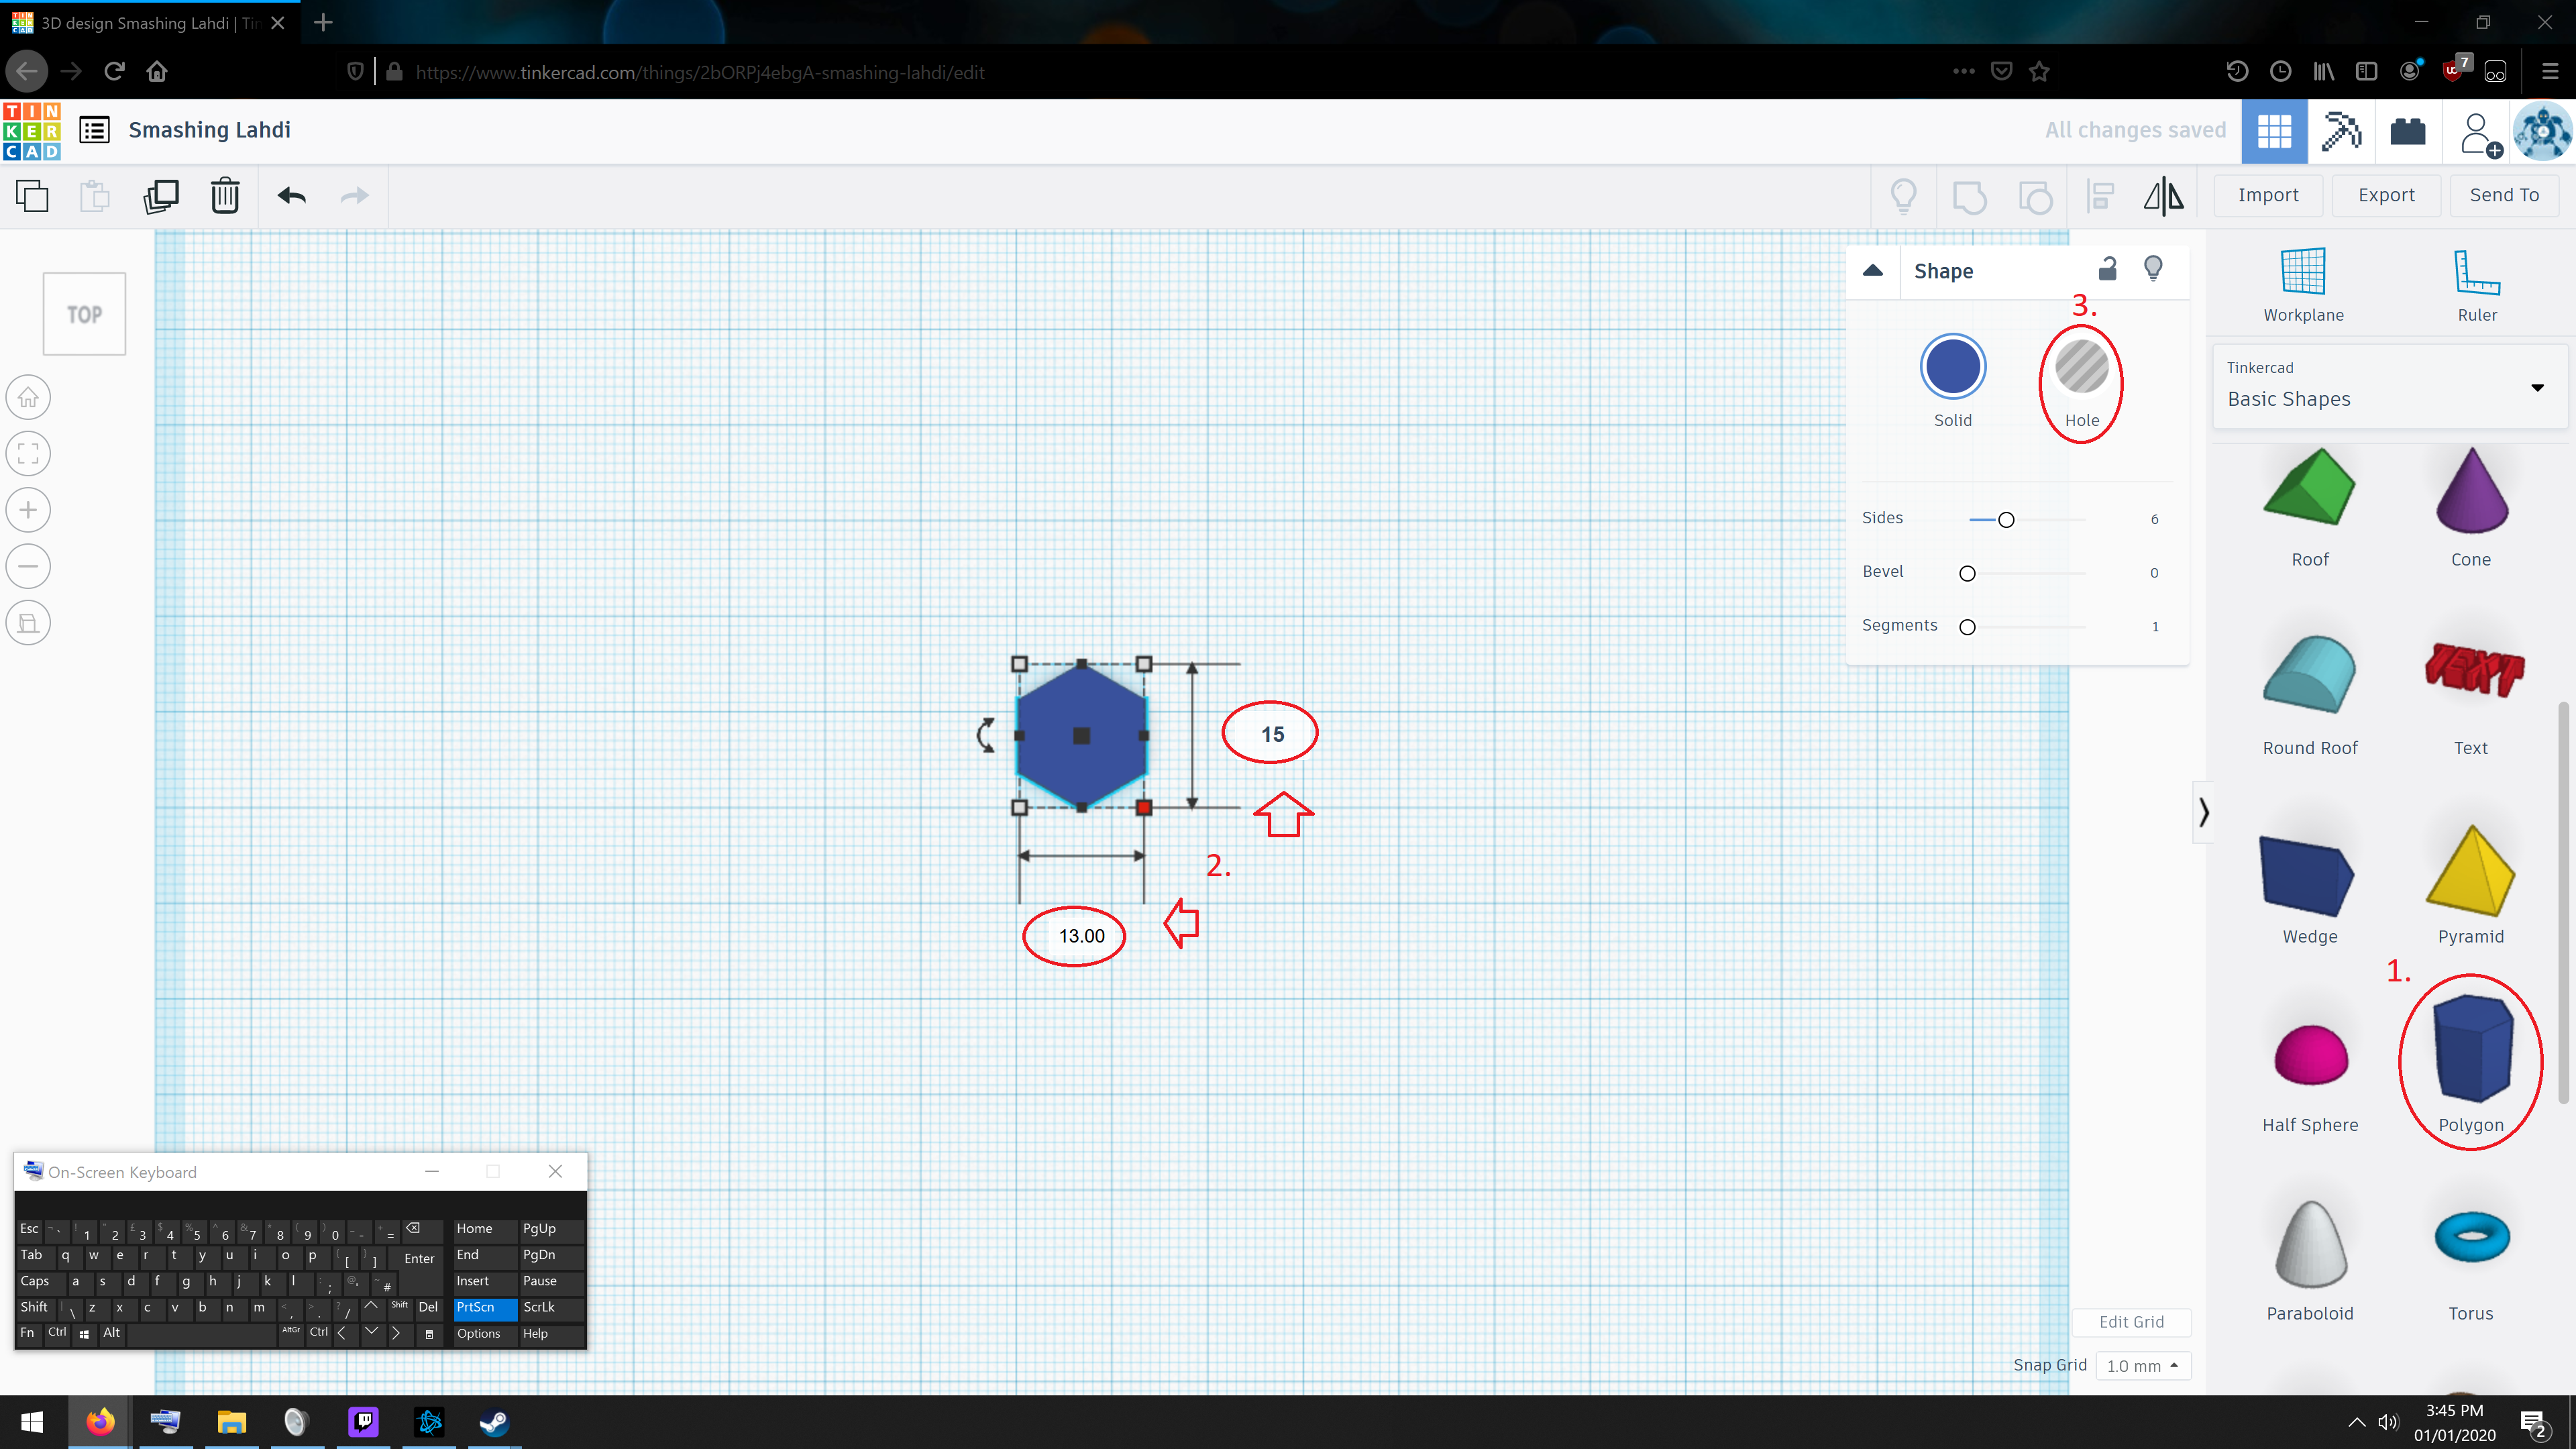Set the shape to Solid
Viewport: 2576px width, 1449px height.
(x=1952, y=367)
